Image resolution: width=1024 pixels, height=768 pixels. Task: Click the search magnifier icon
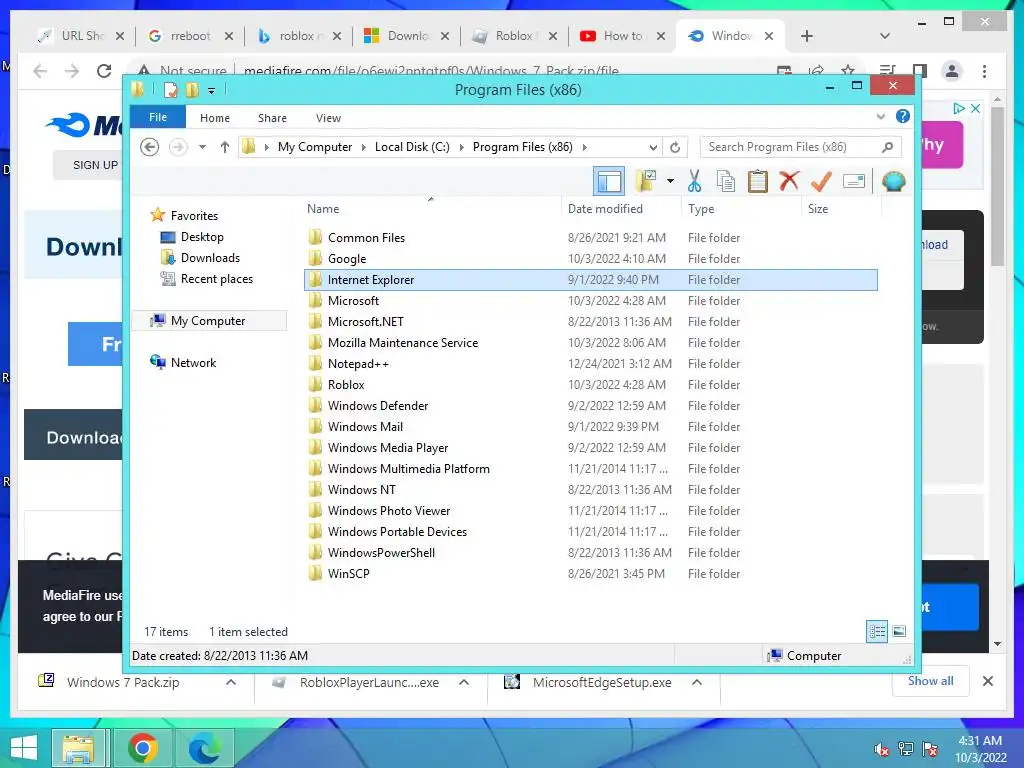tap(887, 147)
